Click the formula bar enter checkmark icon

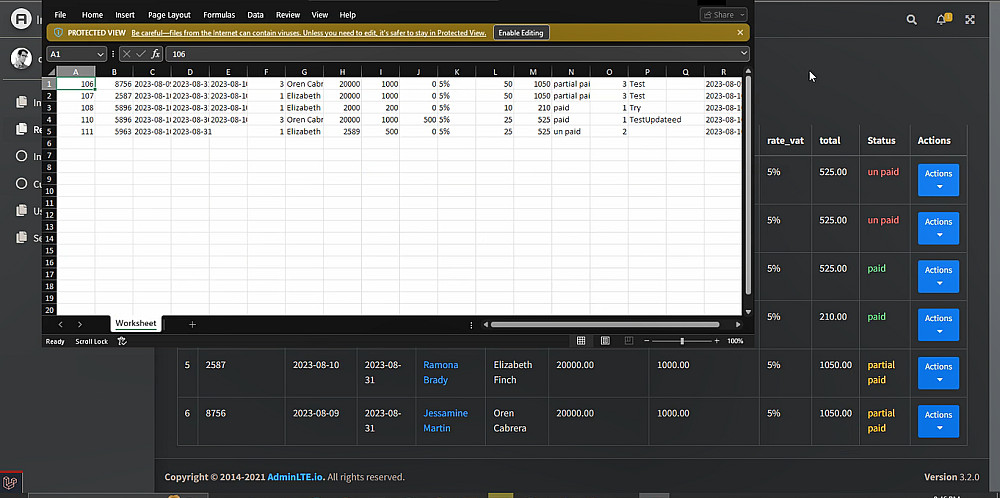pyautogui.click(x=141, y=54)
